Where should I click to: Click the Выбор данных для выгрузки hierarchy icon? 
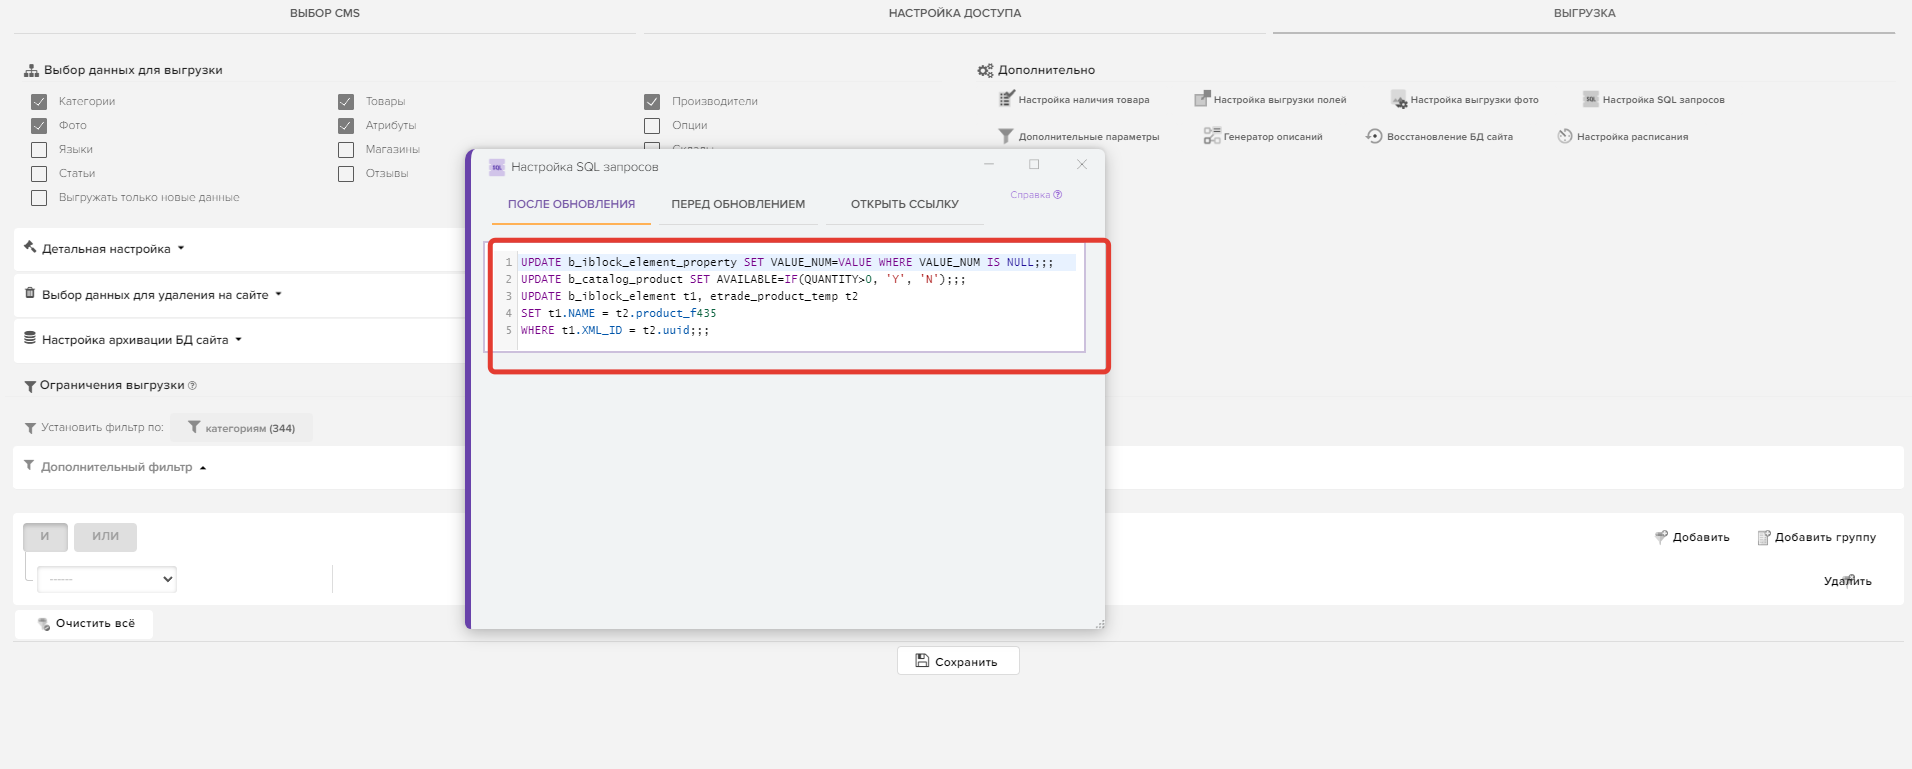[x=31, y=70]
